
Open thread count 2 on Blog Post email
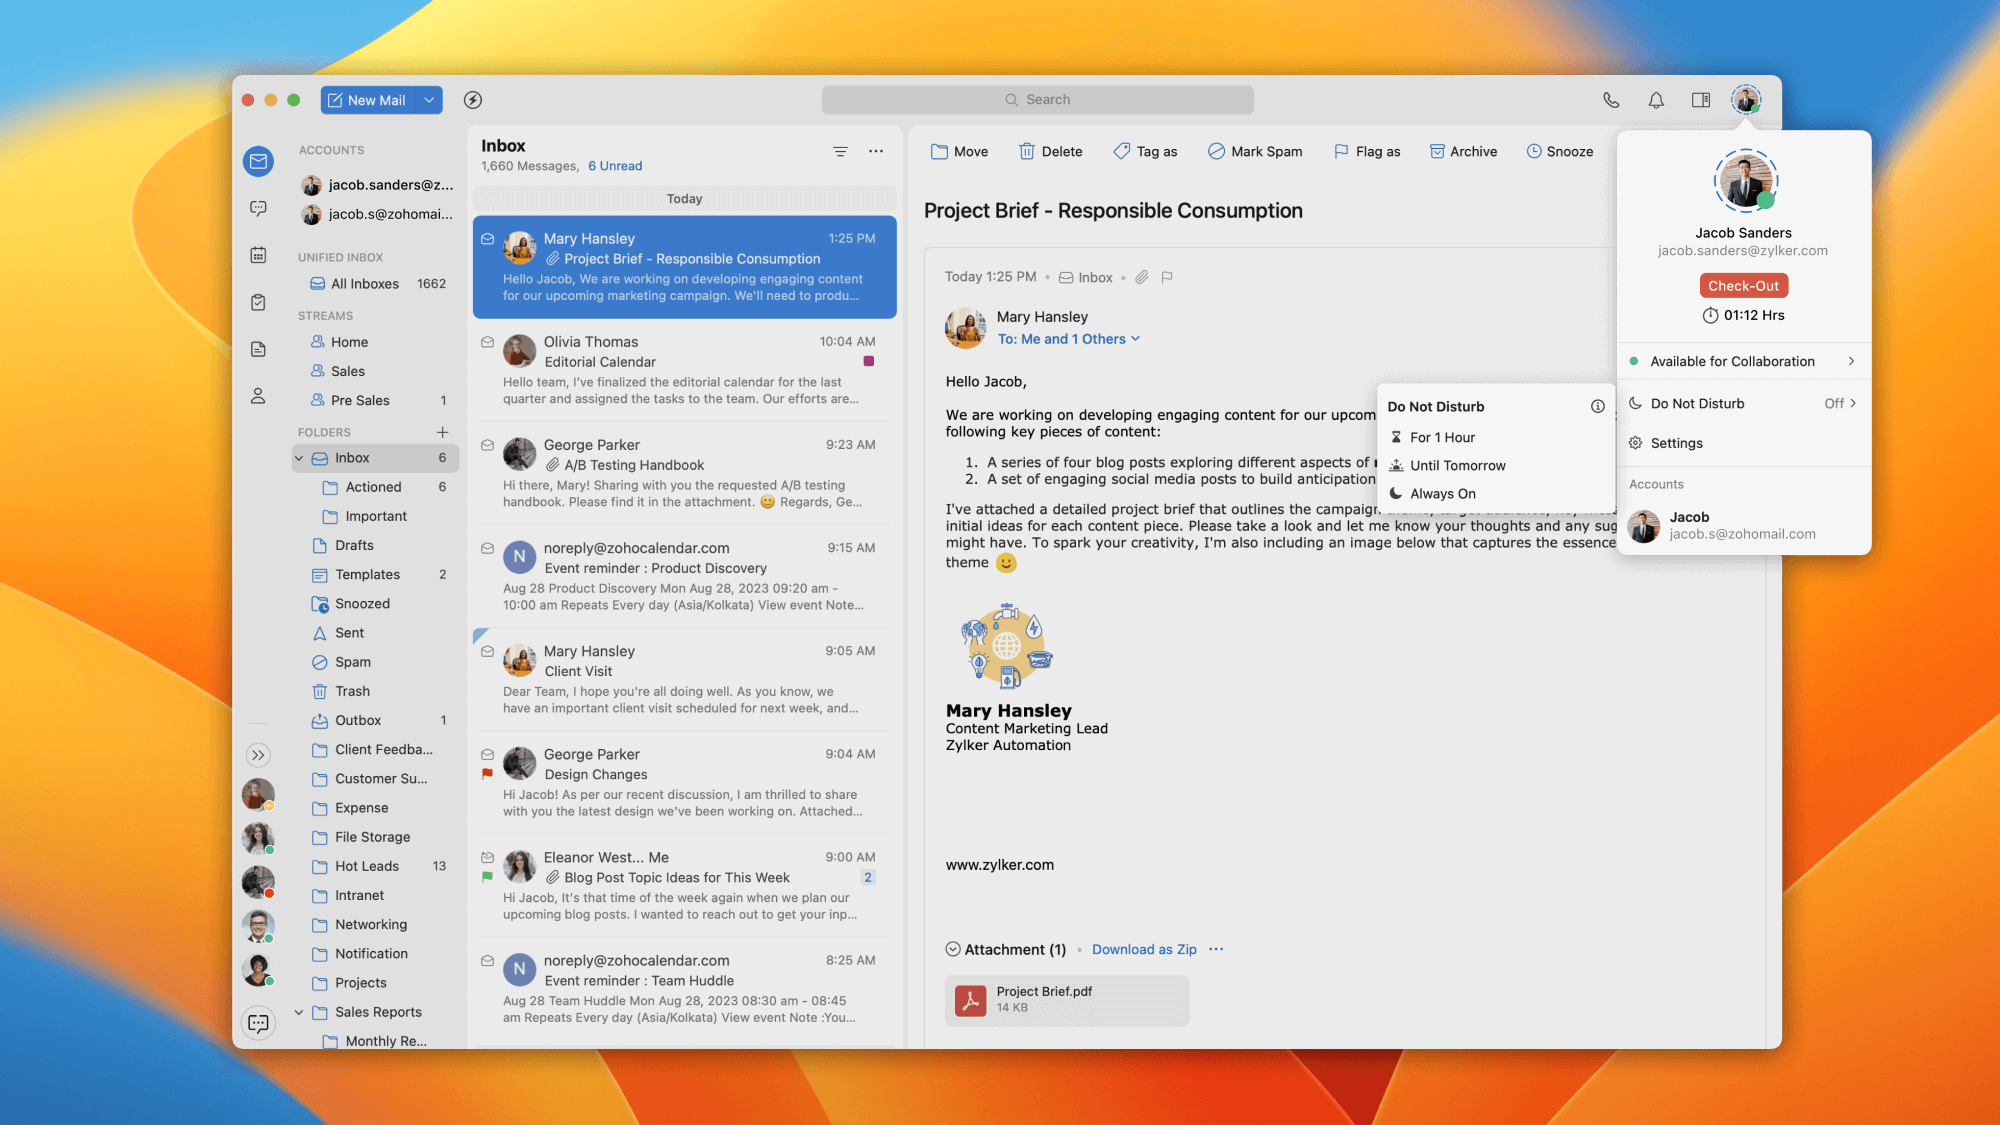868,877
